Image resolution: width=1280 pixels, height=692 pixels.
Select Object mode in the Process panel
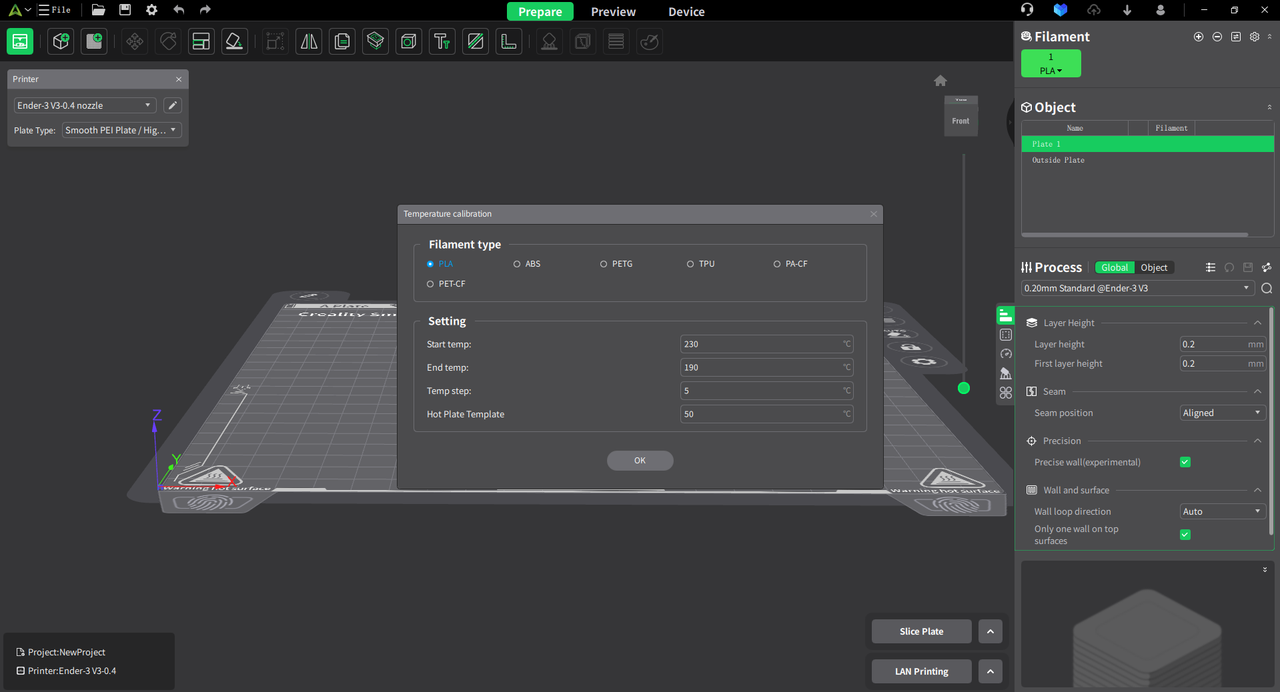(x=1154, y=267)
